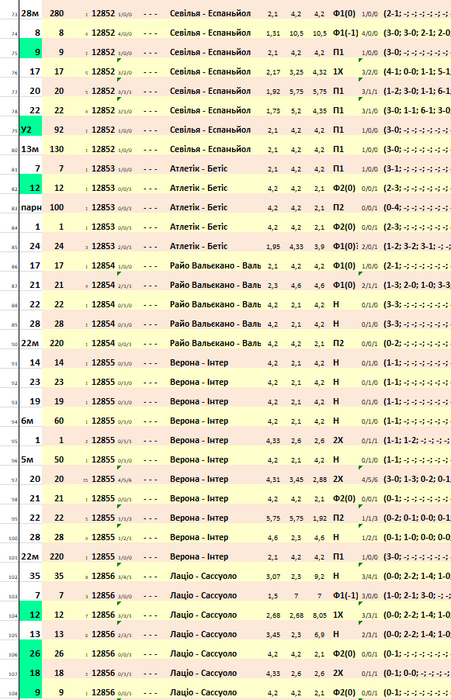Click the odds cell showing 1,31
Image resolution: width=451 pixels, height=700 pixels.
273,33
